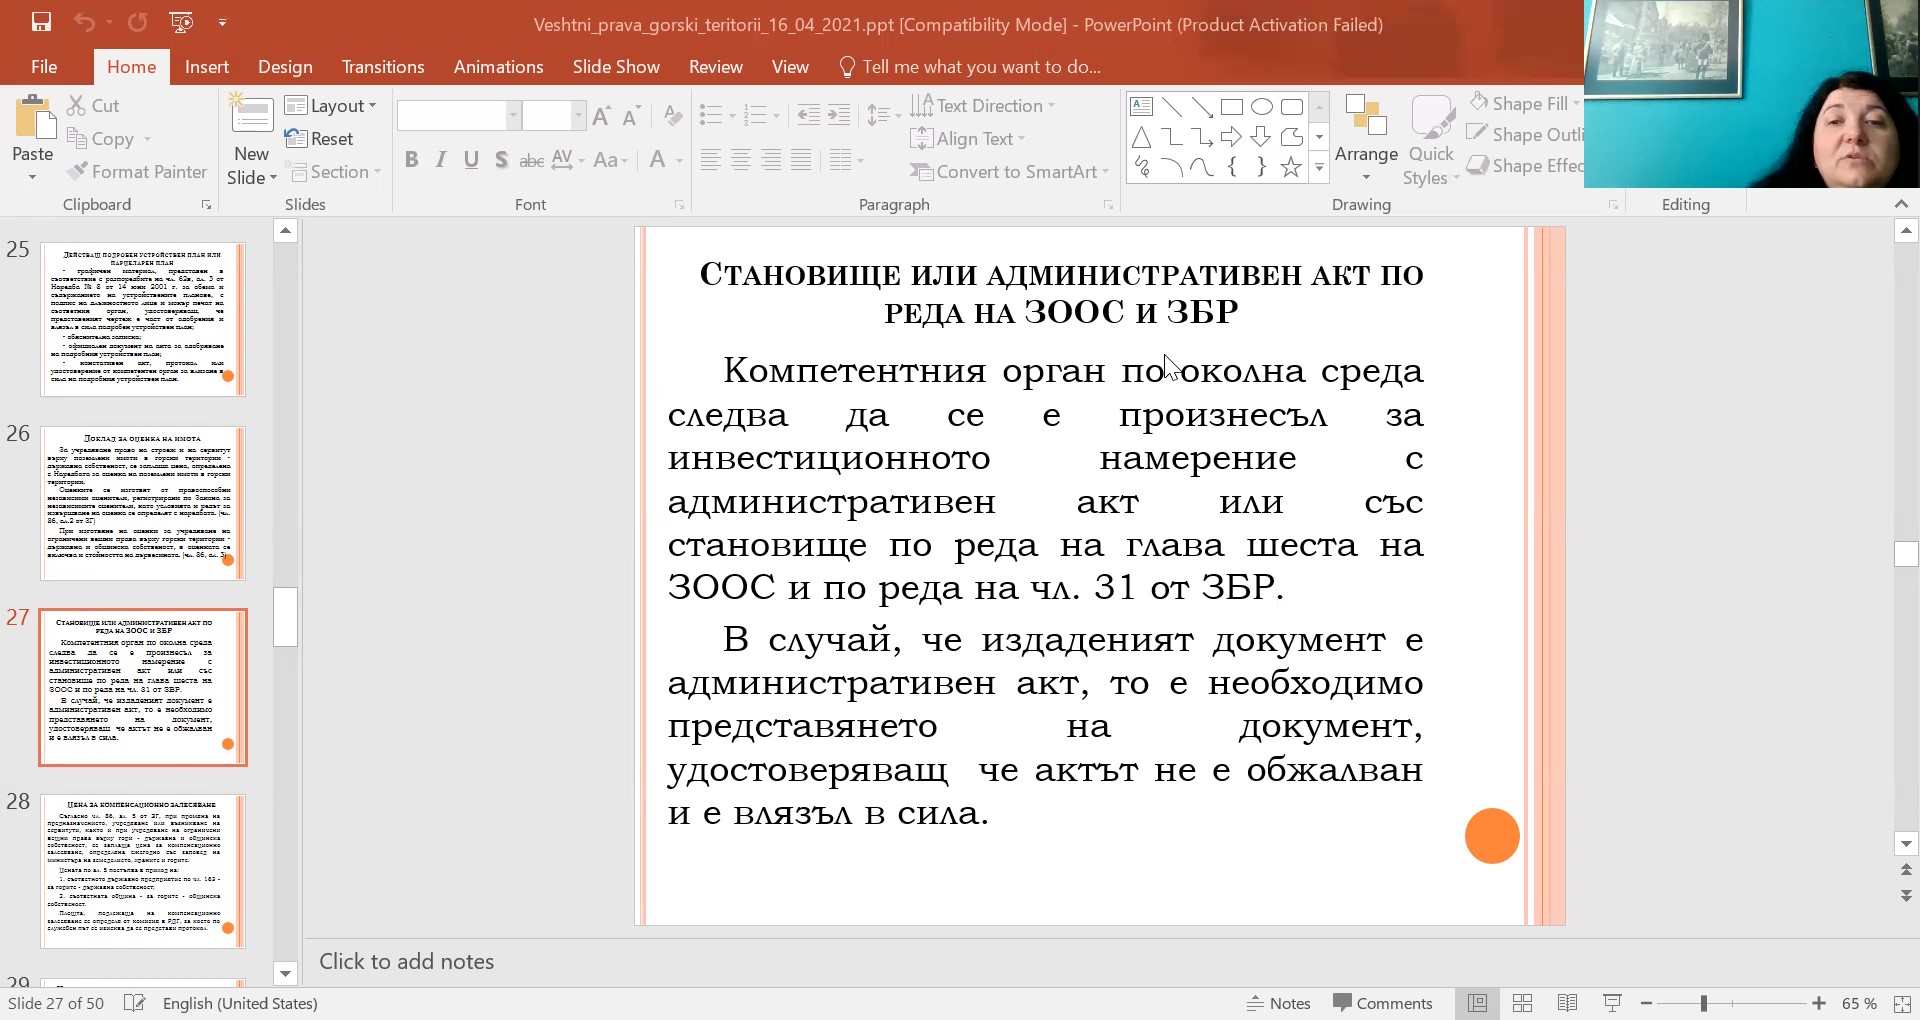Open the Comments pane

(x=1383, y=1003)
